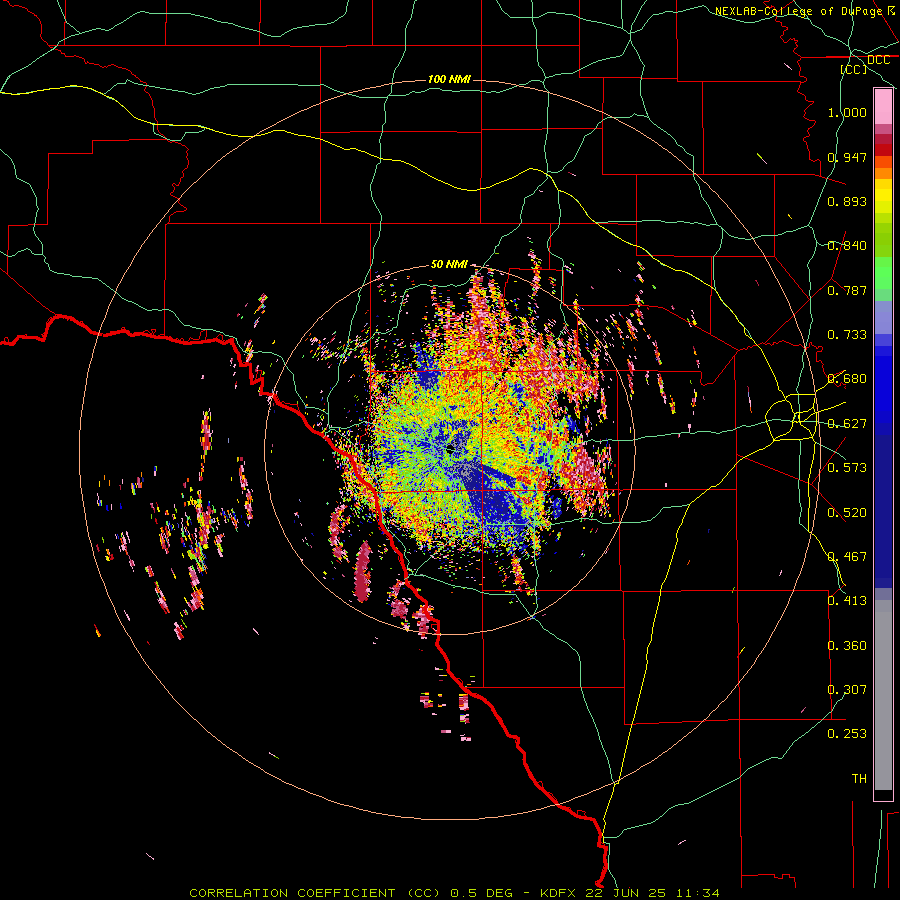Click the yellow band of the color bar

tap(883, 197)
